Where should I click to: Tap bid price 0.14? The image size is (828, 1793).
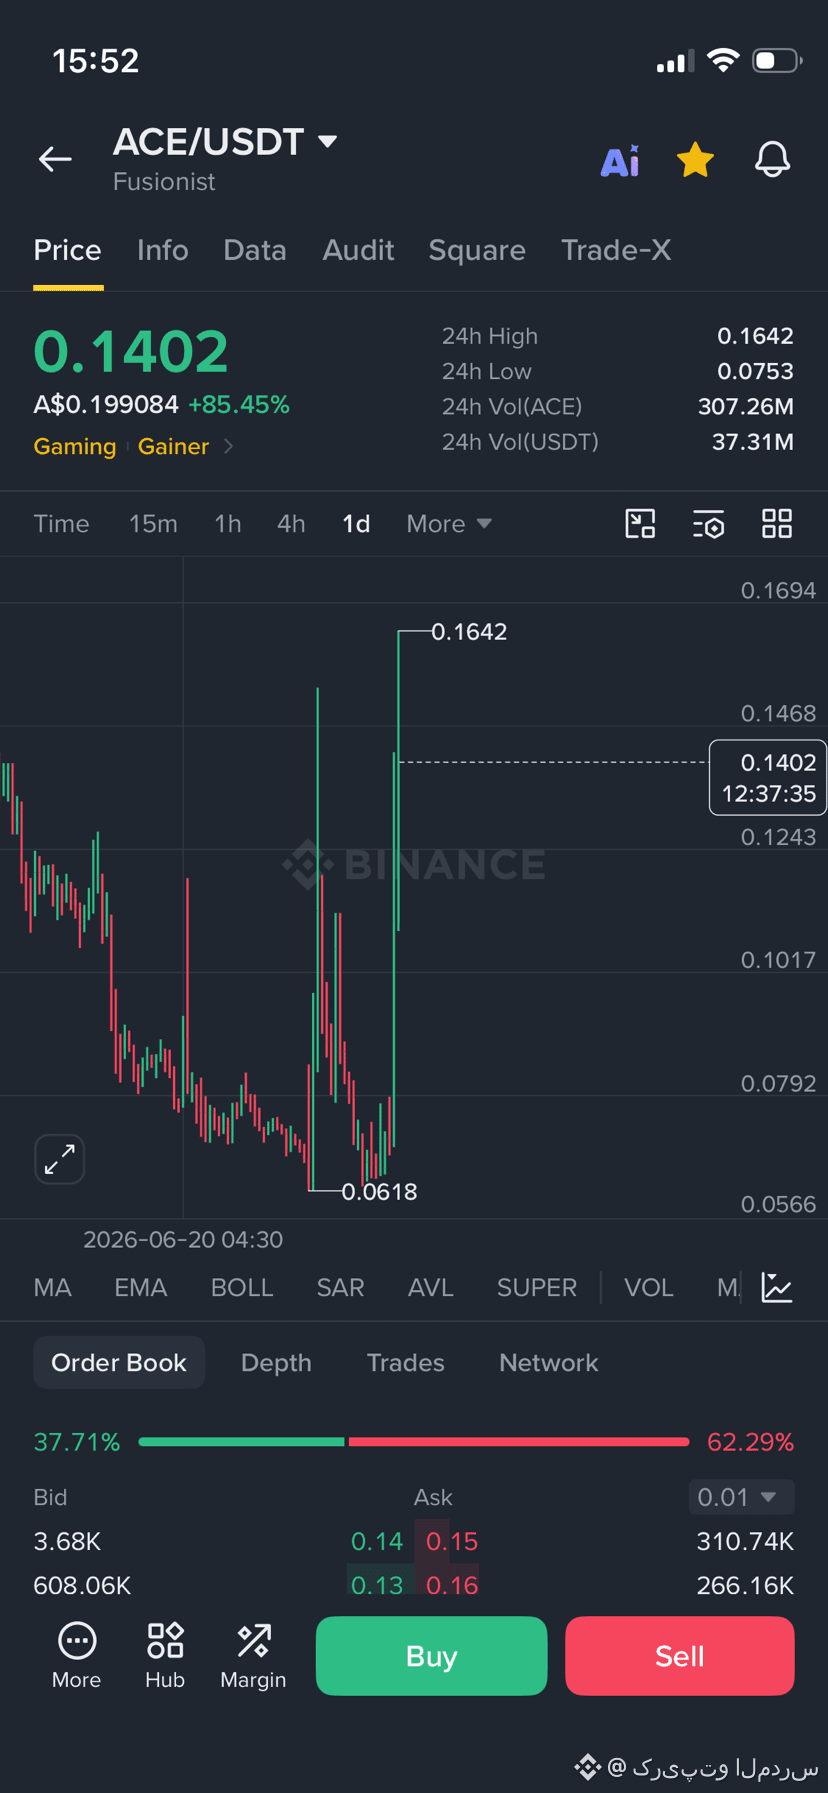click(377, 1542)
